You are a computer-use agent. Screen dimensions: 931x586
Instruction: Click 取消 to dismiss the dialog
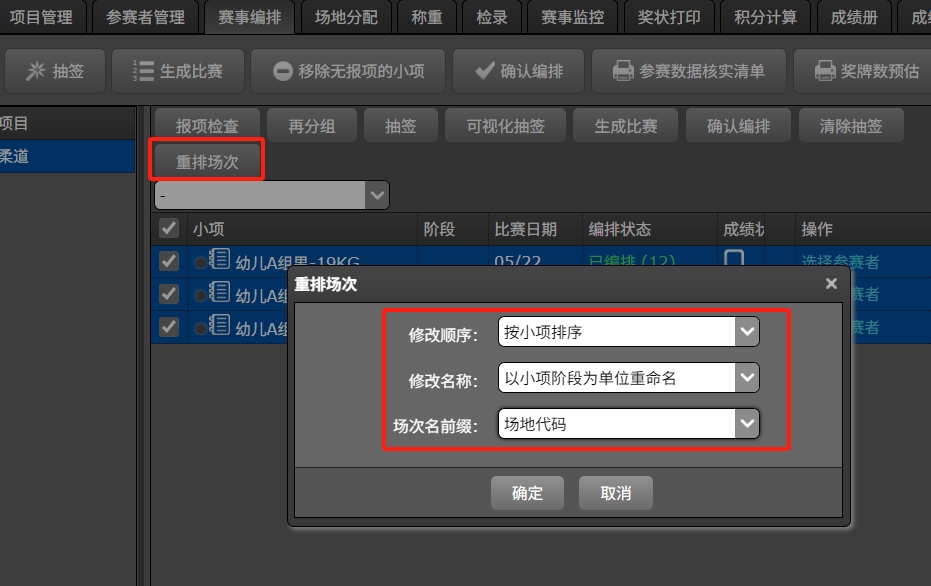616,493
